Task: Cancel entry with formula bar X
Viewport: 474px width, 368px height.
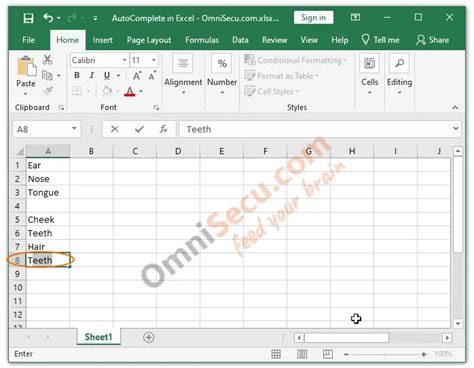Action: click(114, 129)
